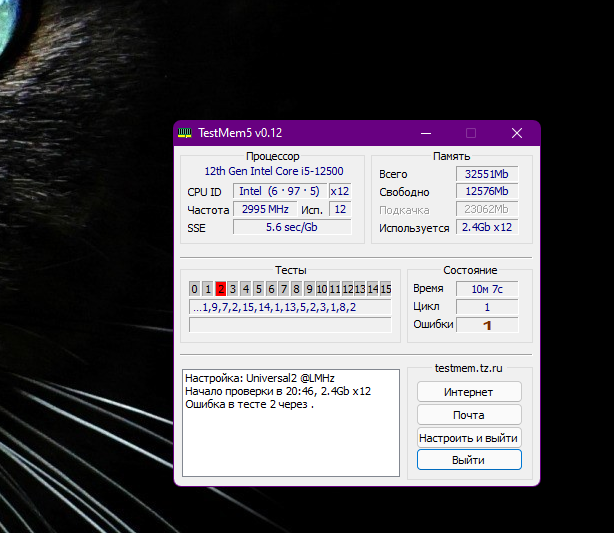This screenshot has width=614, height=533.
Task: Click the Свободно label
Action: click(404, 192)
